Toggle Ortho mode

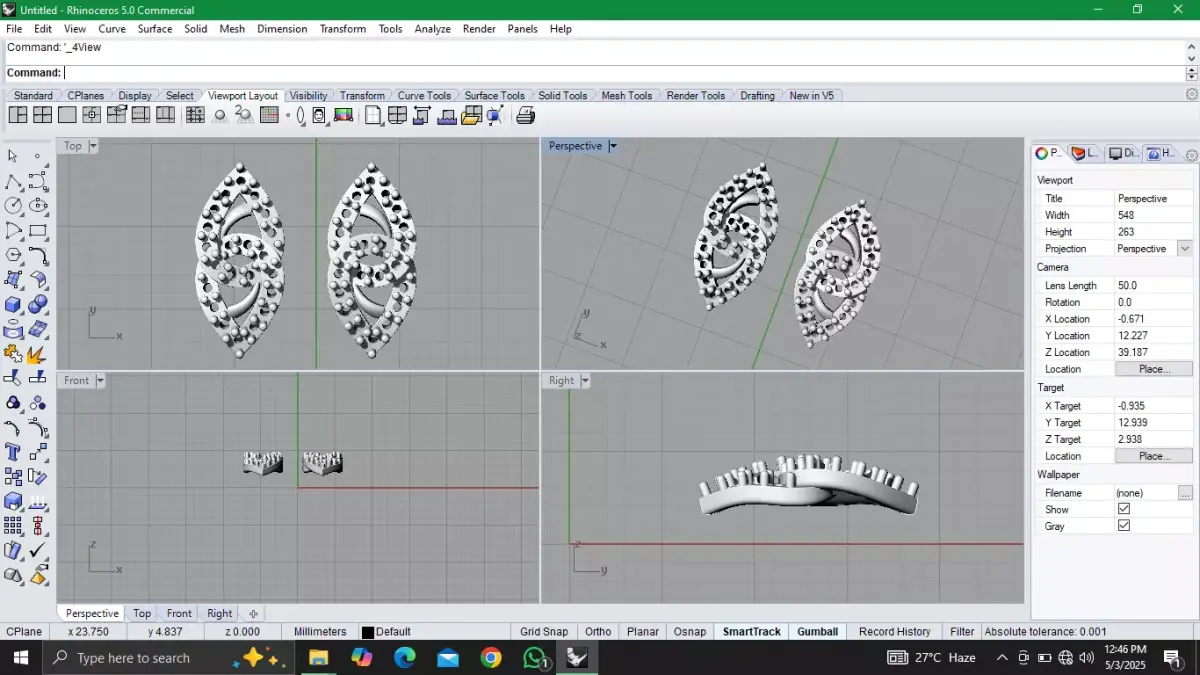598,632
